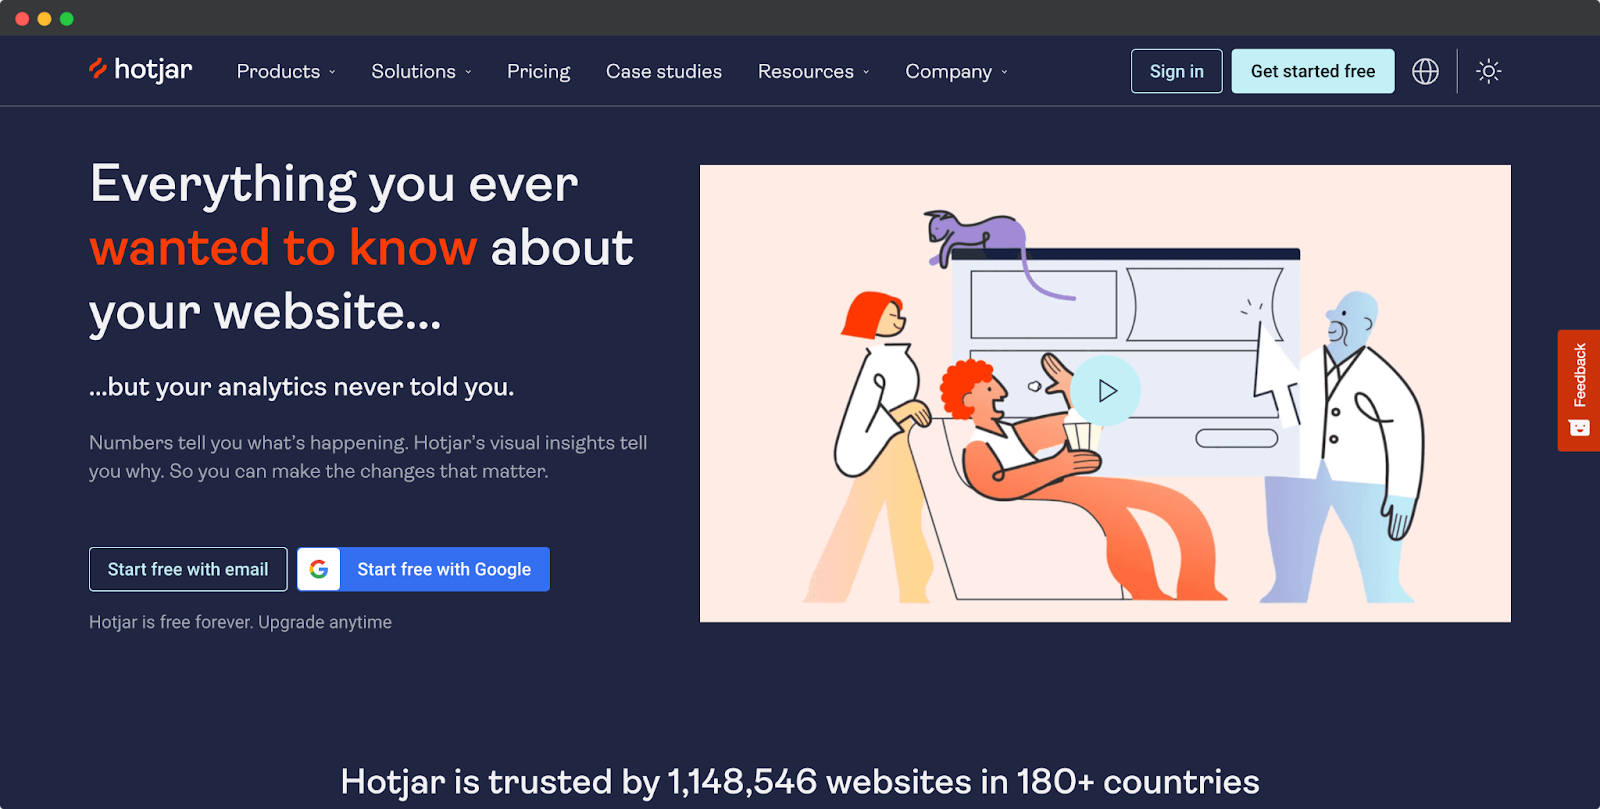Toggle light mode with the sun icon
This screenshot has width=1600, height=809.
[1489, 71]
